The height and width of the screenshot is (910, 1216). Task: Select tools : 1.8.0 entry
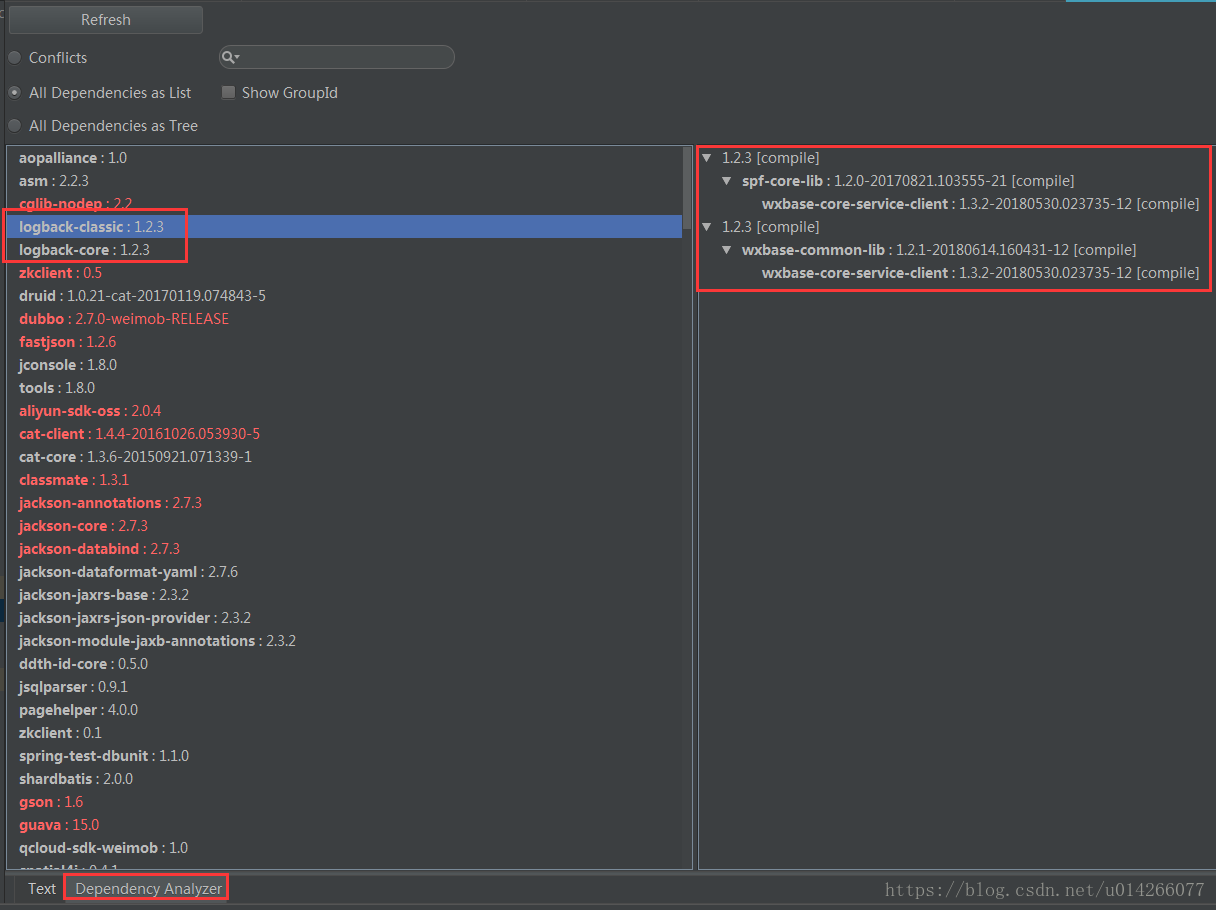coord(56,388)
